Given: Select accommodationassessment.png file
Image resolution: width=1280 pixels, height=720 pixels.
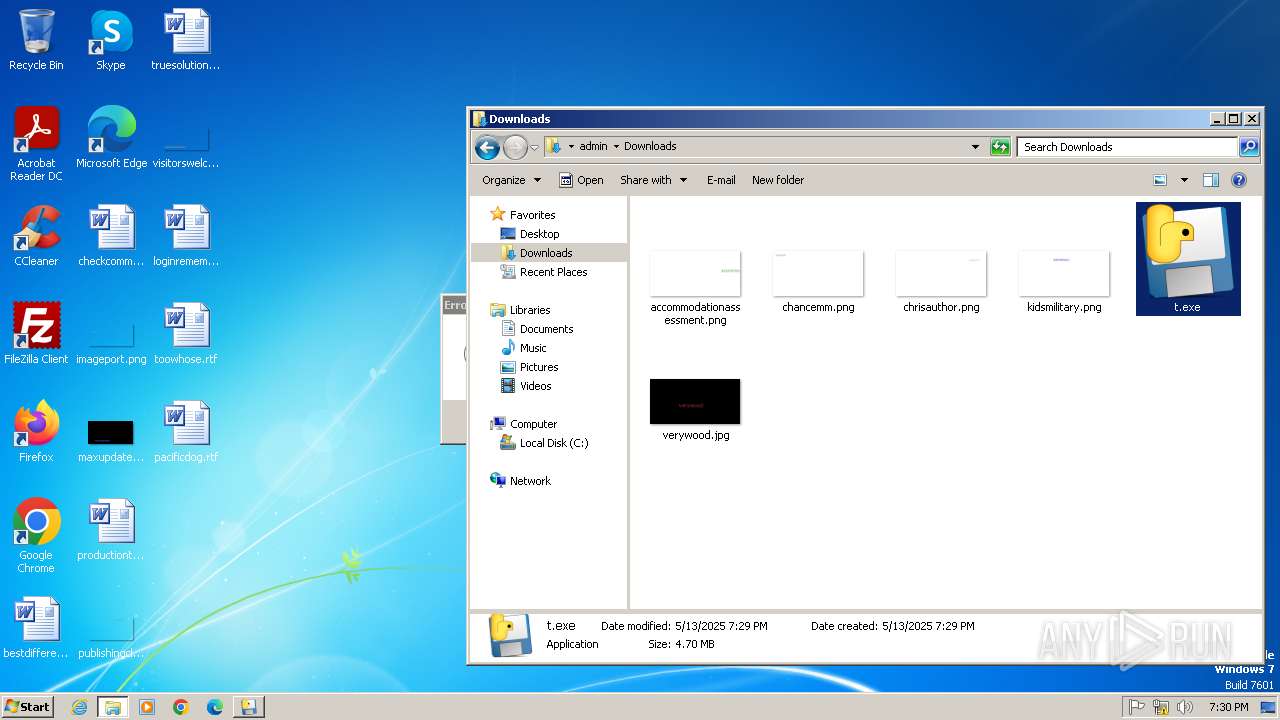Looking at the screenshot, I should (695, 288).
